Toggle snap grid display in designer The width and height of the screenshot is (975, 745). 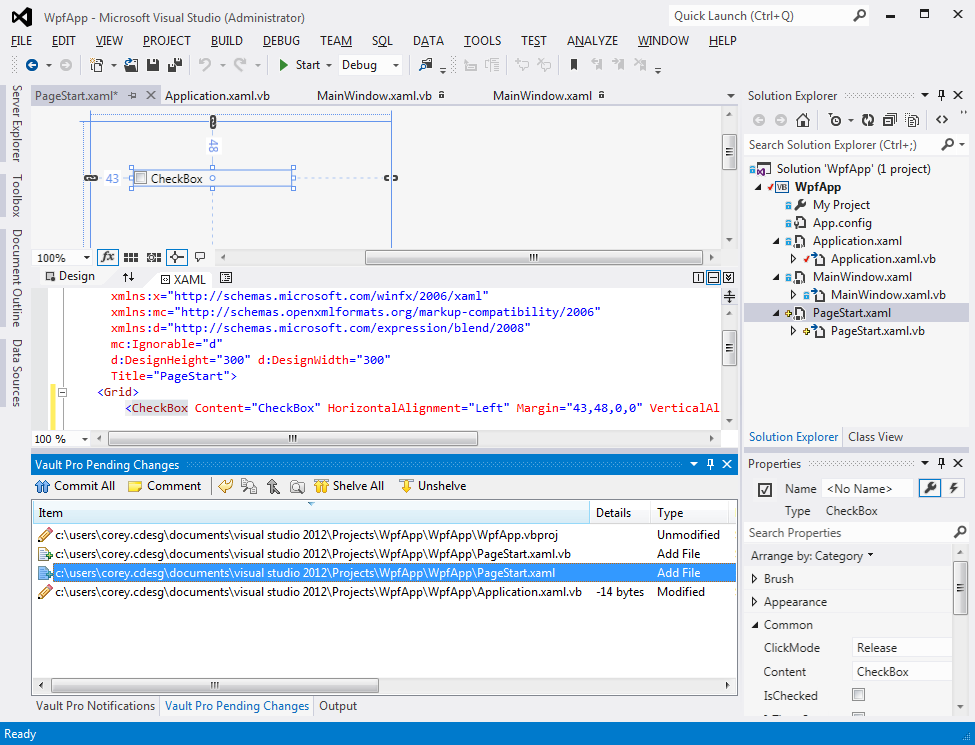pos(132,258)
